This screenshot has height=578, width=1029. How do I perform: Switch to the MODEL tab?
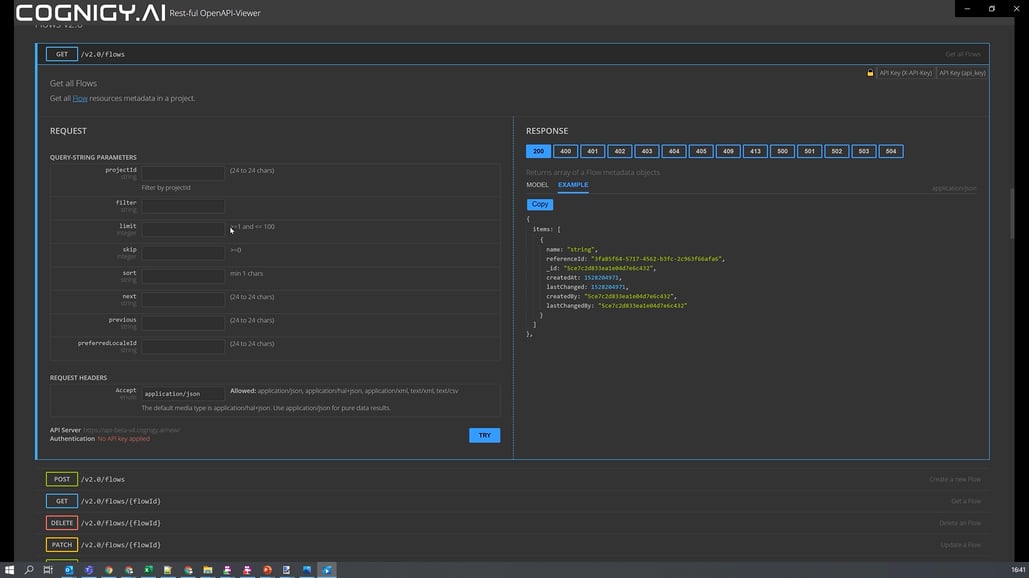click(537, 185)
